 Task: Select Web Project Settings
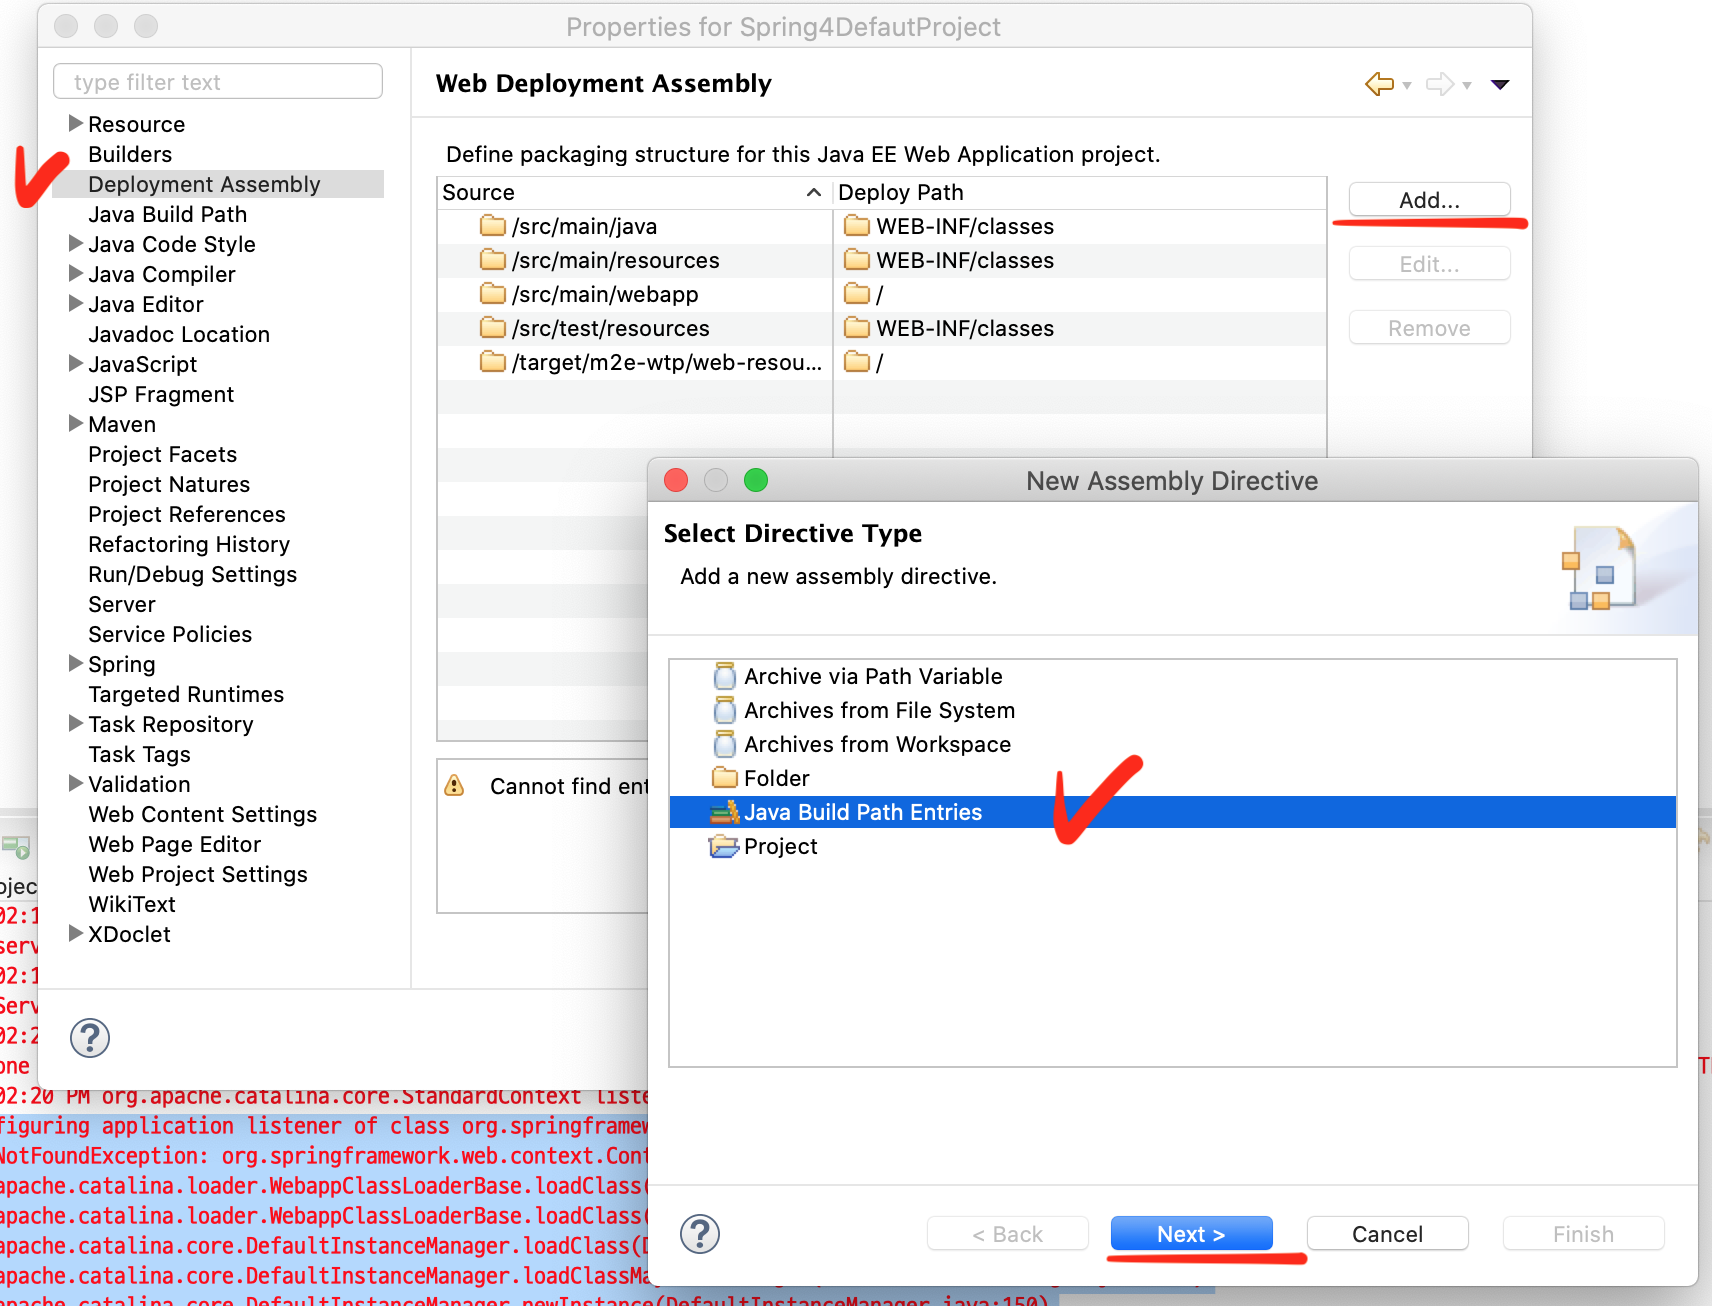pyautogui.click(x=198, y=874)
